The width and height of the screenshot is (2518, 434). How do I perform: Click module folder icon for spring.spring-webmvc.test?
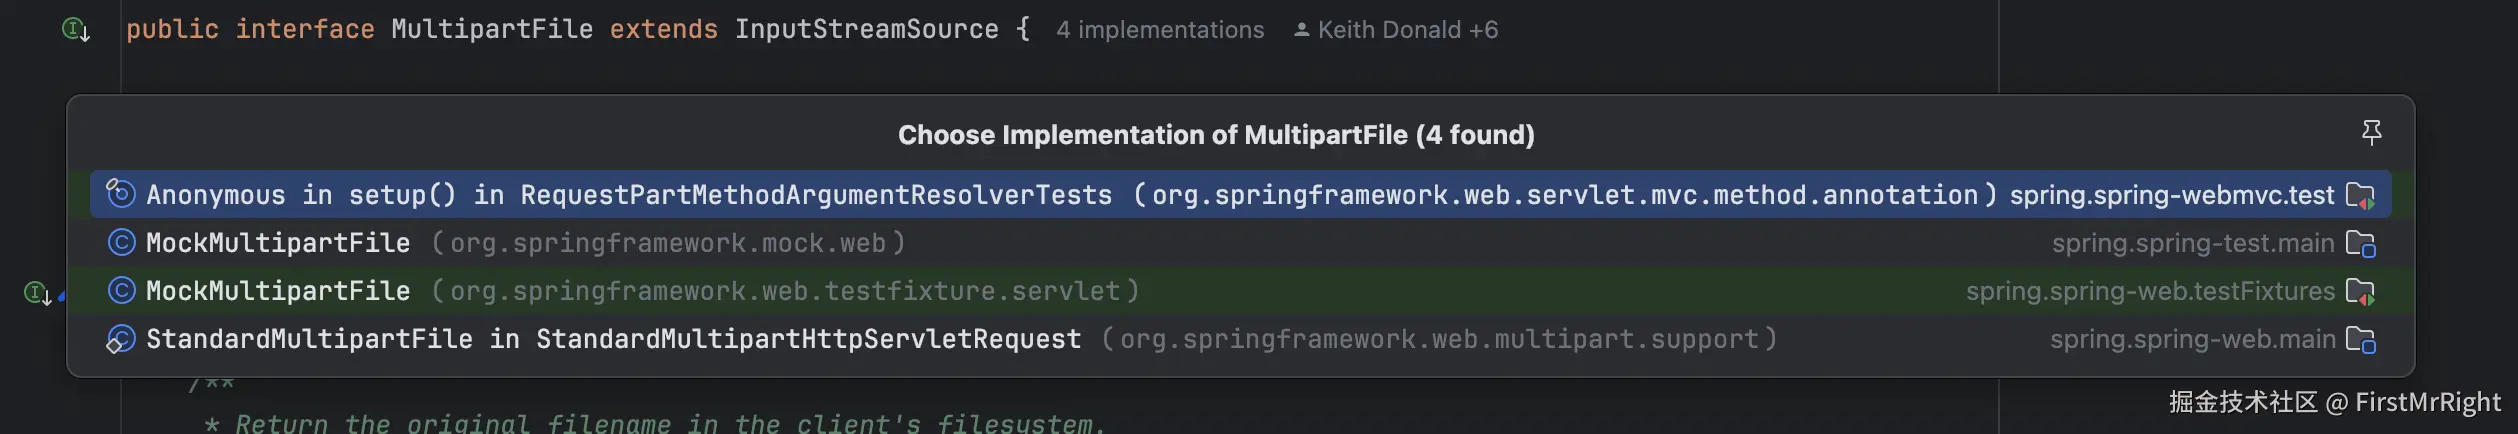[x=2361, y=195]
